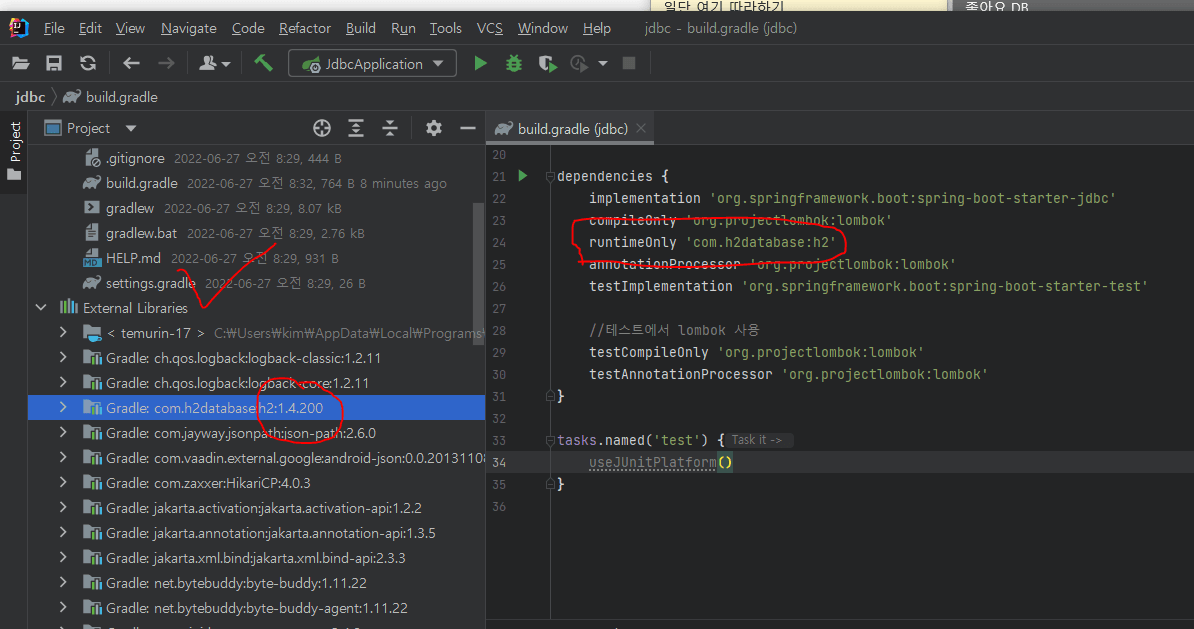Screen dimensions: 1194x629
Task: Toggle the Project sidebar tab
Action: pyautogui.click(x=14, y=150)
